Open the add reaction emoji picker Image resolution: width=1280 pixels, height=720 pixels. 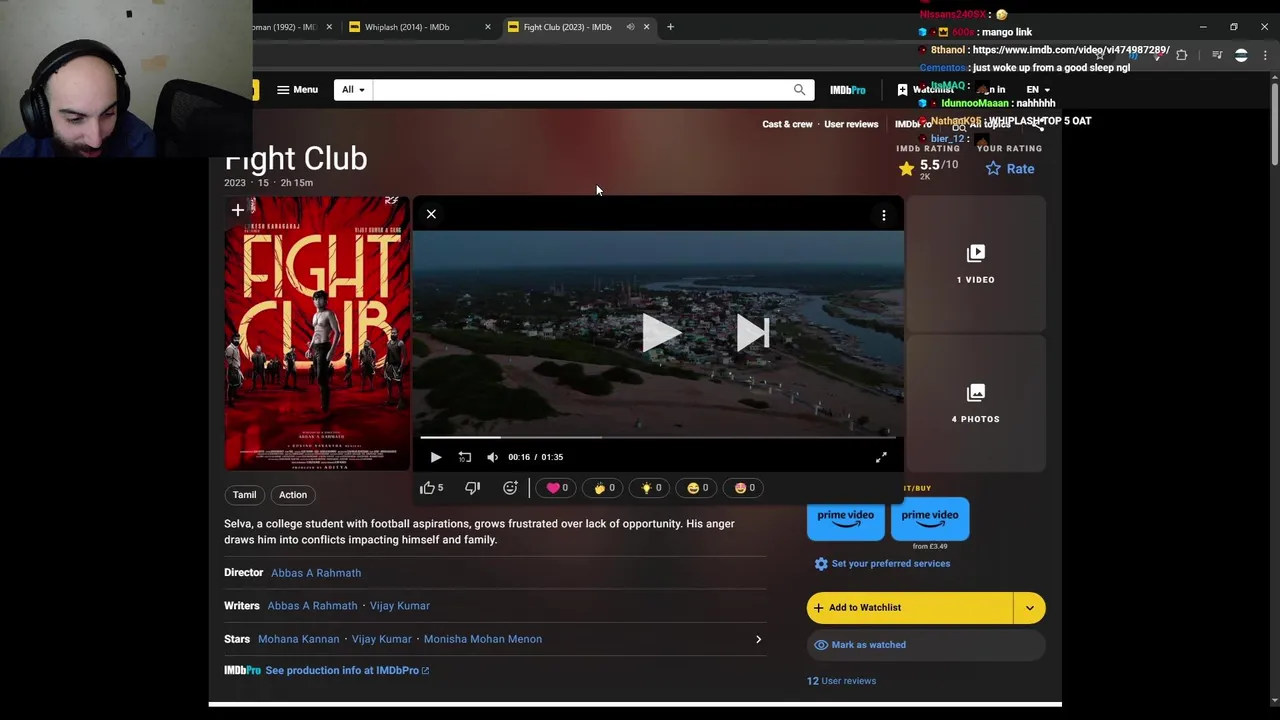(x=510, y=488)
